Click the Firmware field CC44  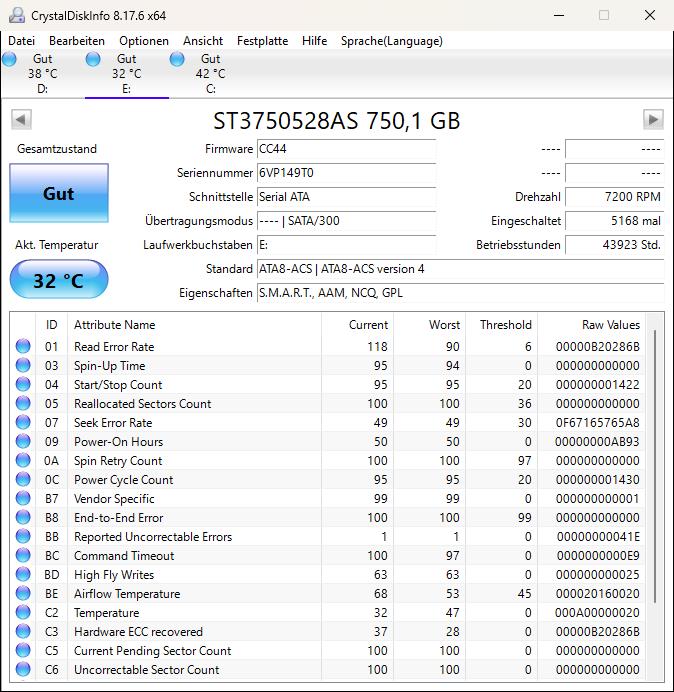coord(346,149)
